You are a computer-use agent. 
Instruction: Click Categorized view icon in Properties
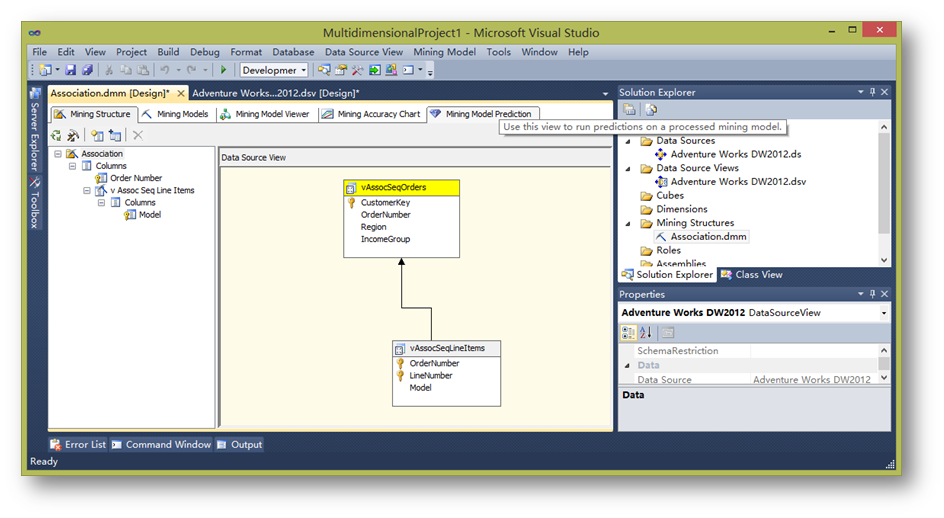[628, 332]
